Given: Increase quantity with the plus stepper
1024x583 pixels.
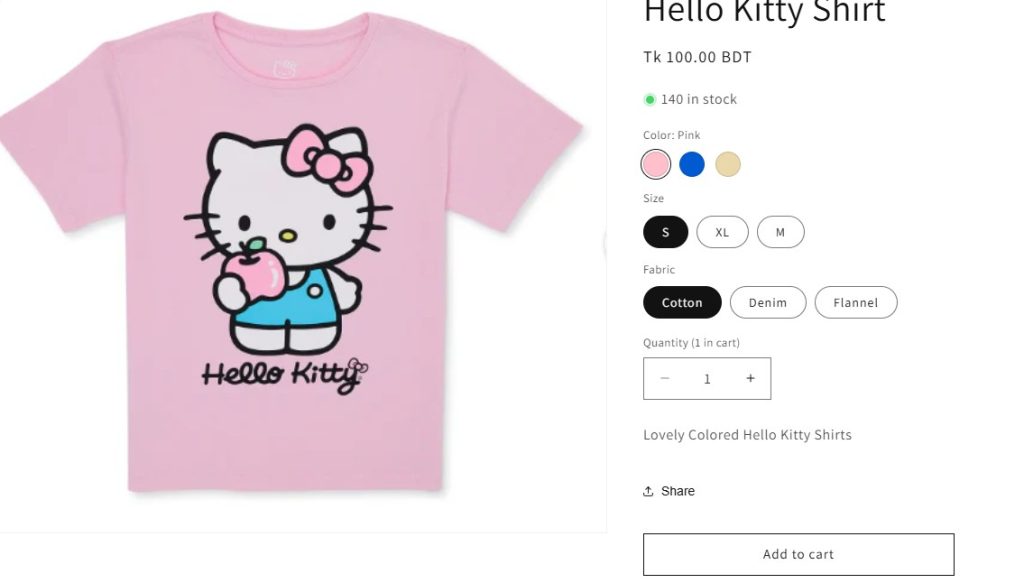Looking at the screenshot, I should point(750,378).
